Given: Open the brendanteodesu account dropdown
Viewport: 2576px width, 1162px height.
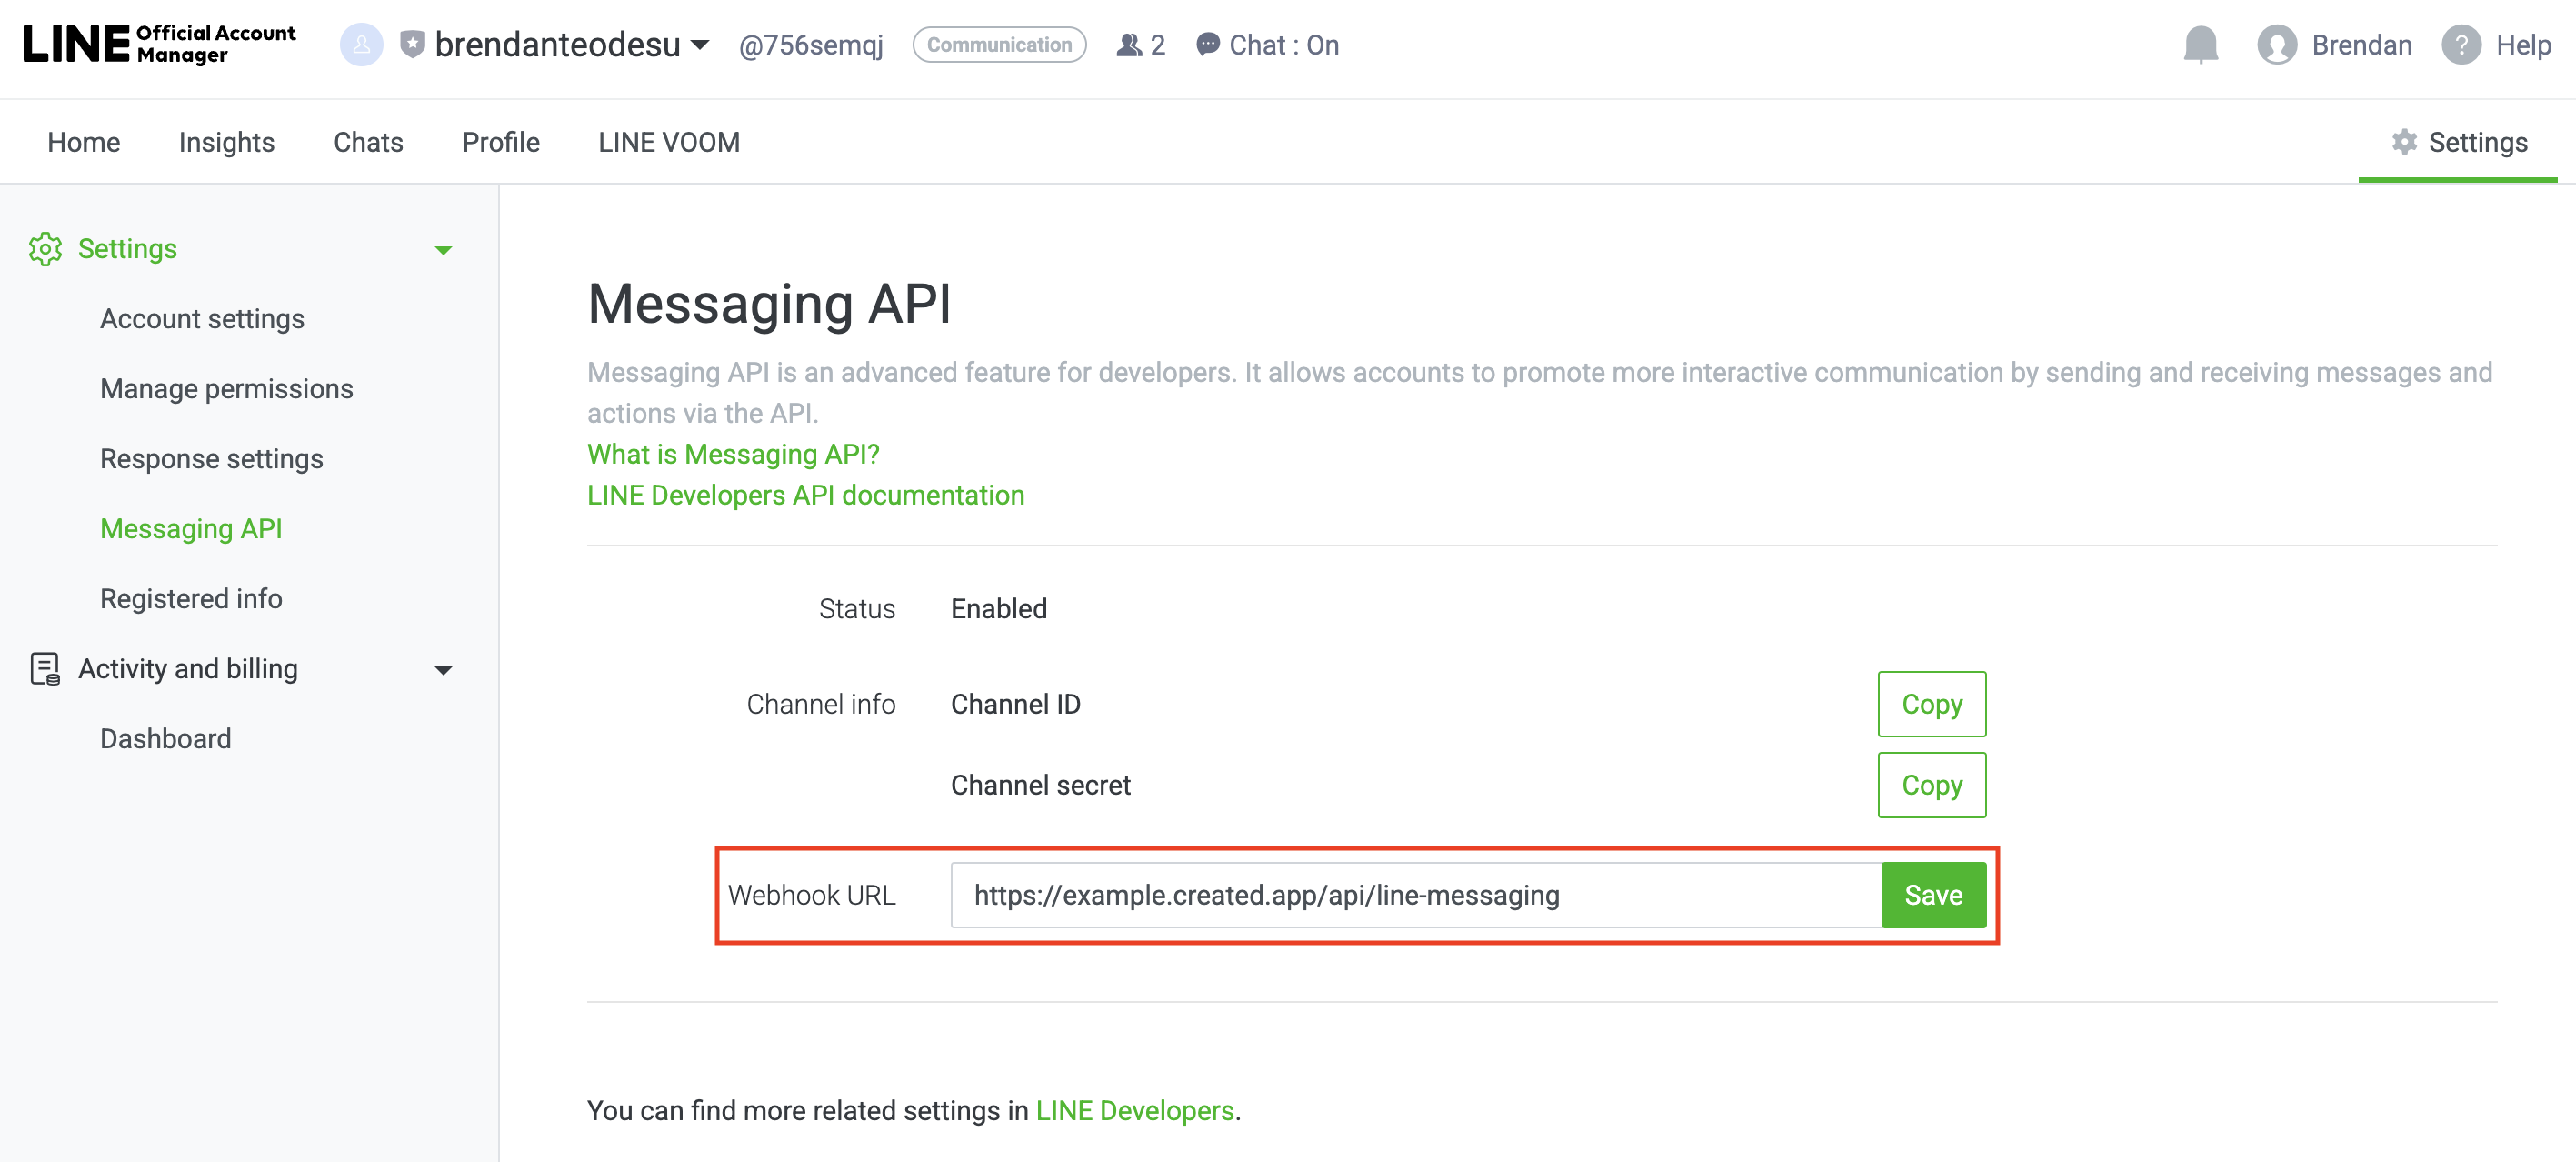Looking at the screenshot, I should click(x=700, y=45).
